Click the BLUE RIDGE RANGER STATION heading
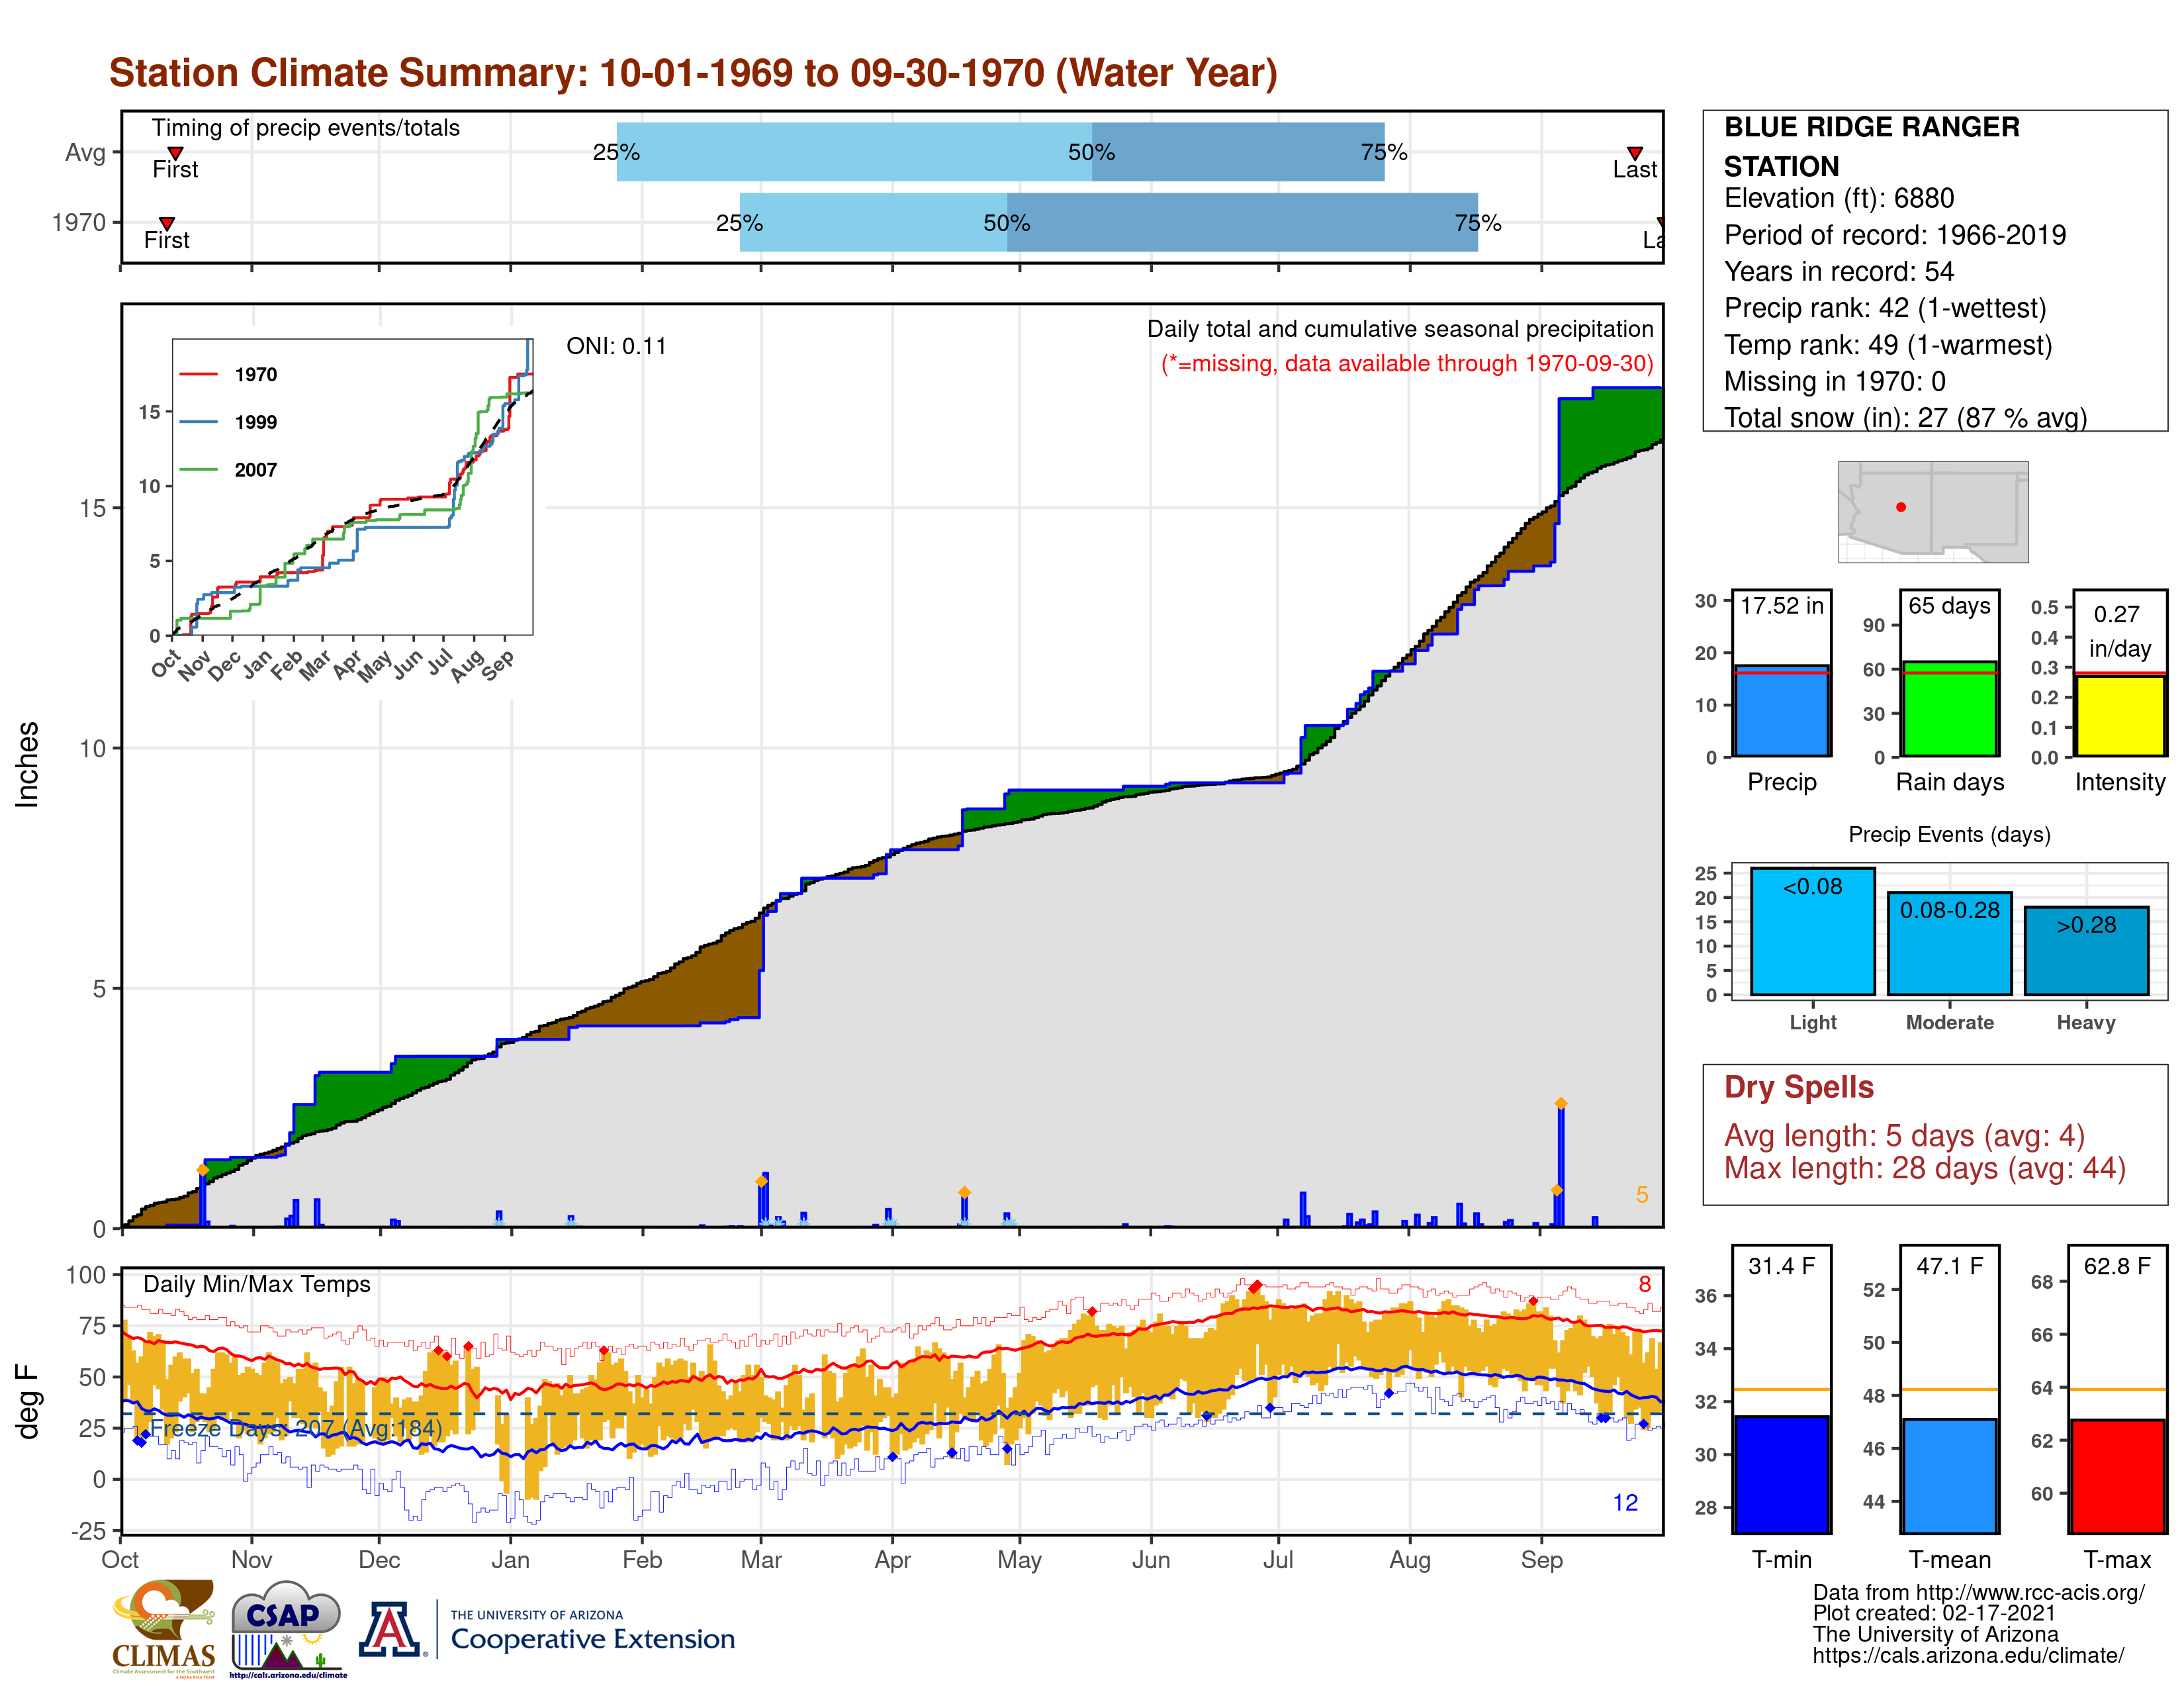 tap(1871, 146)
